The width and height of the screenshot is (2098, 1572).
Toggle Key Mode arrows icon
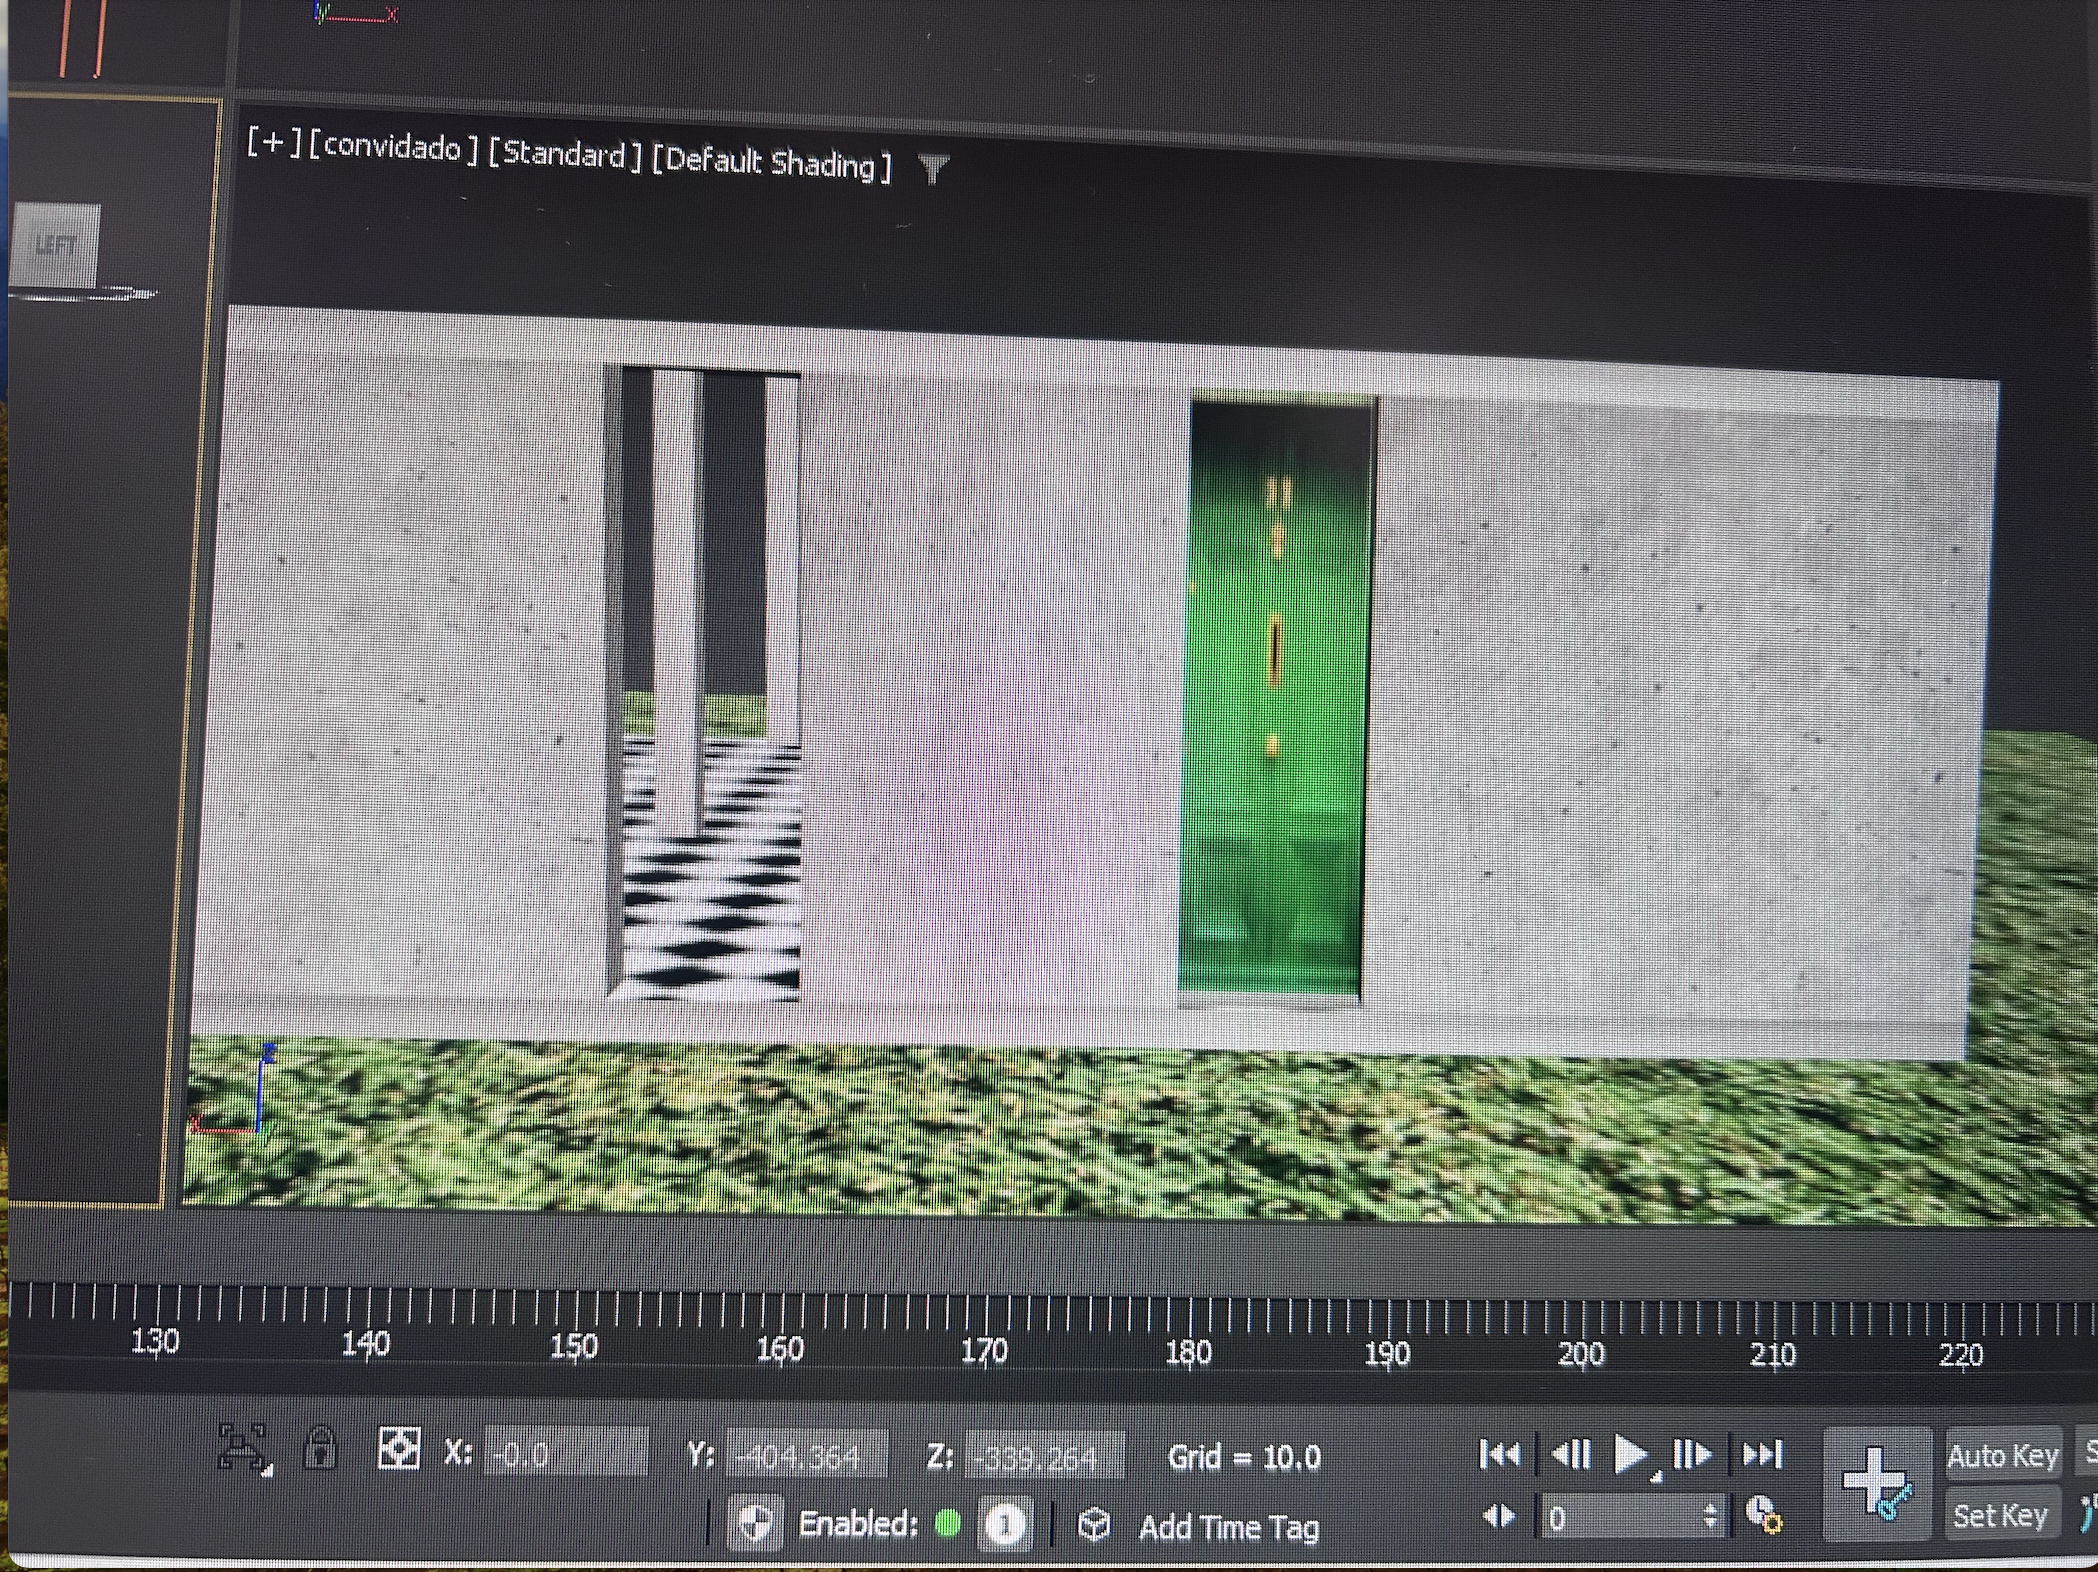click(x=1498, y=1517)
